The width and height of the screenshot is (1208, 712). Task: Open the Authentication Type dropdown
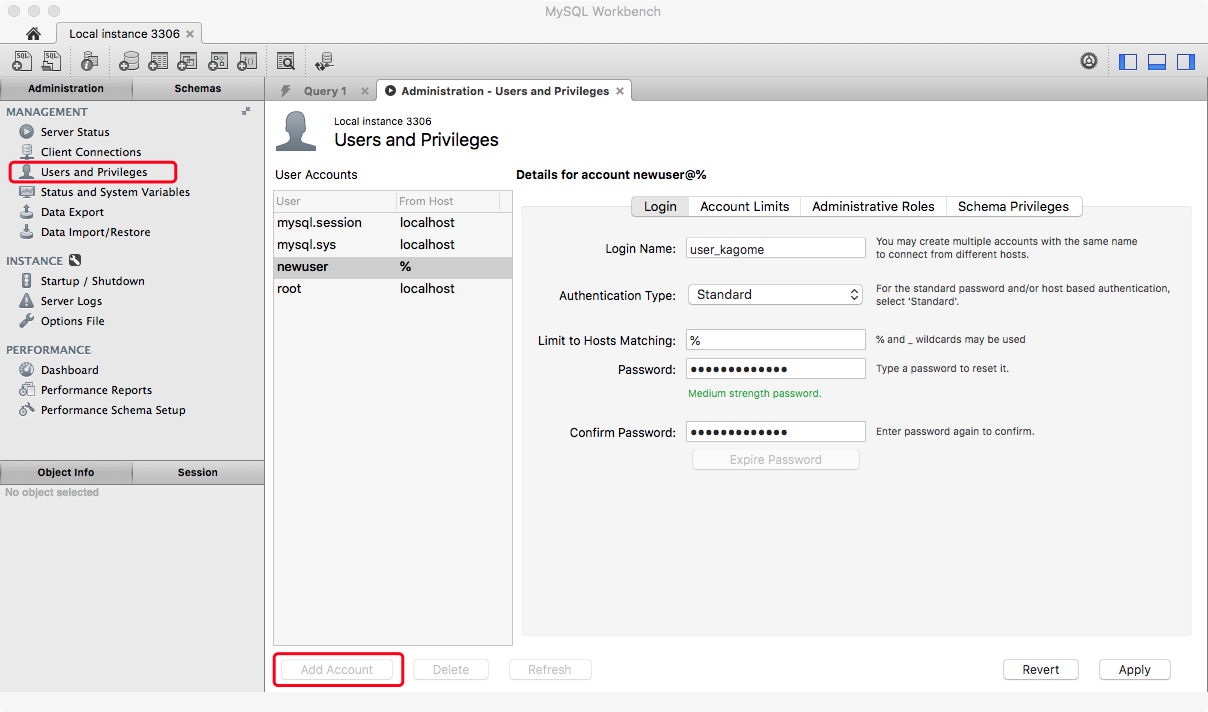[775, 295]
